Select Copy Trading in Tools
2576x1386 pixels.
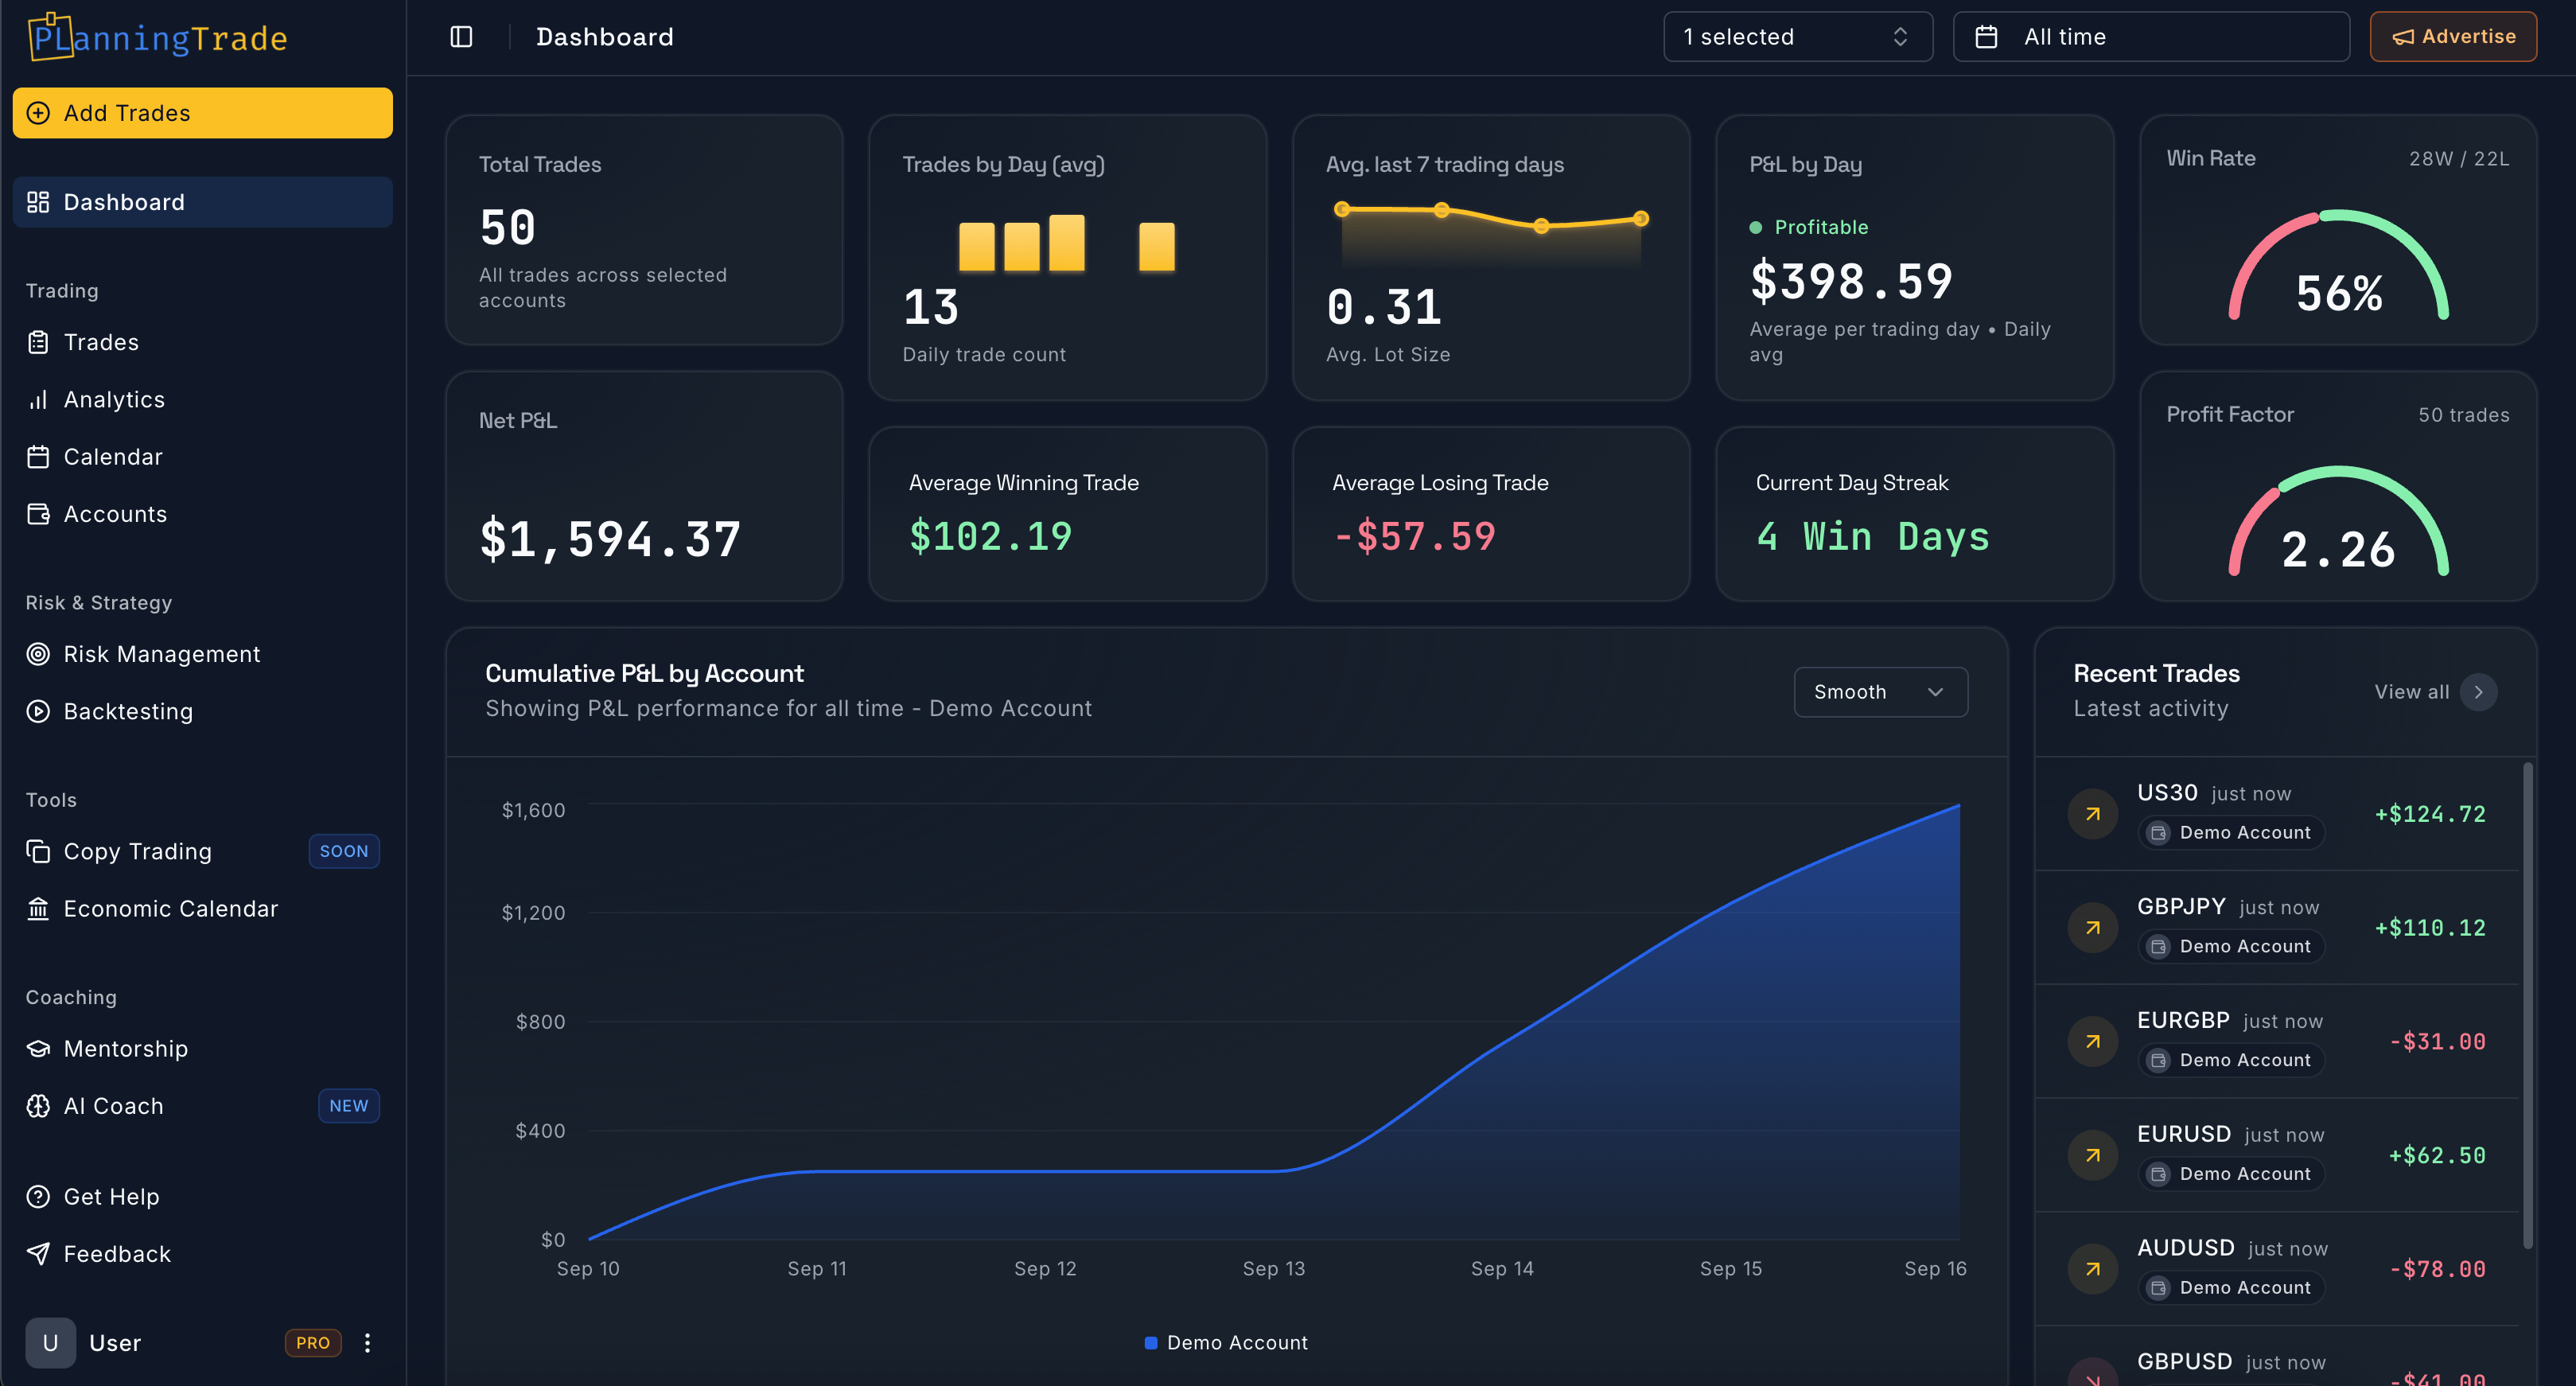pos(203,851)
